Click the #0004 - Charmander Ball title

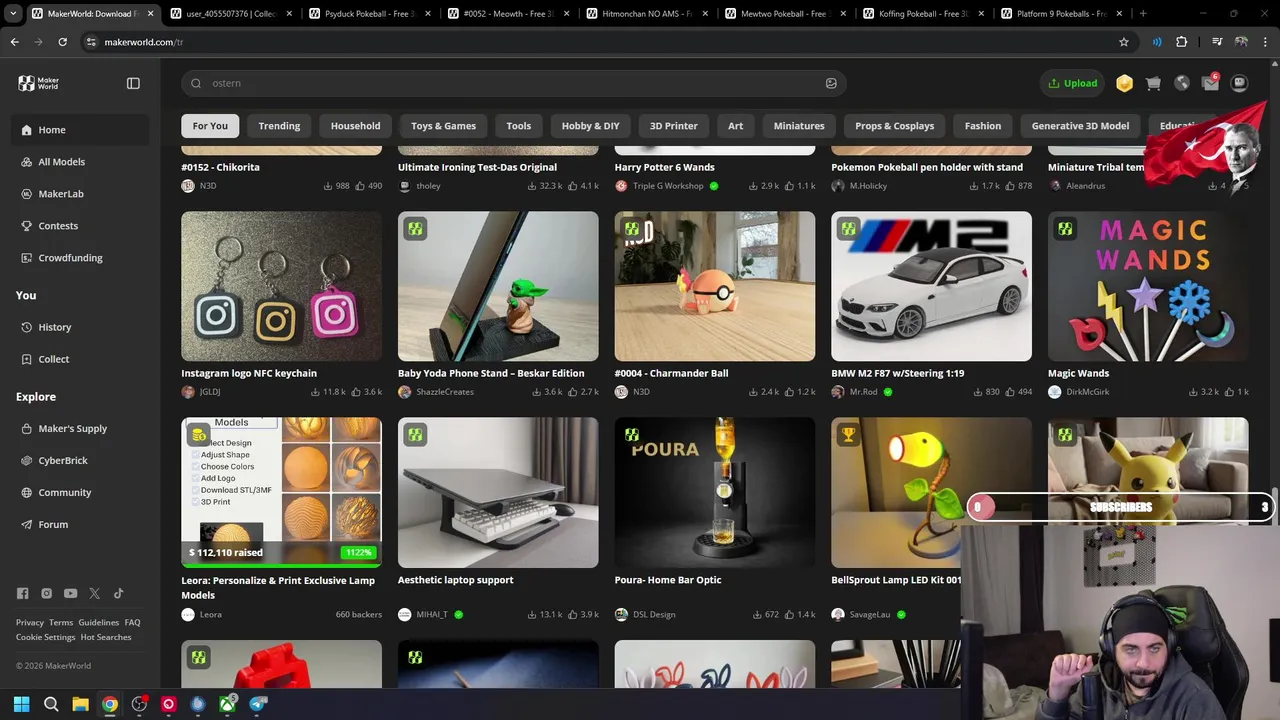[671, 373]
